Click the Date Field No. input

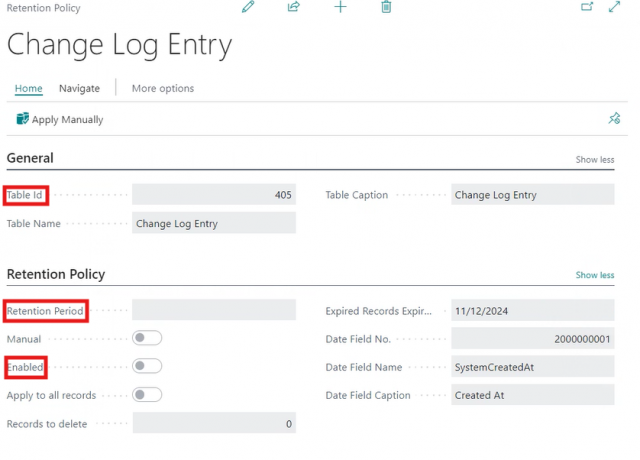[x=531, y=340]
